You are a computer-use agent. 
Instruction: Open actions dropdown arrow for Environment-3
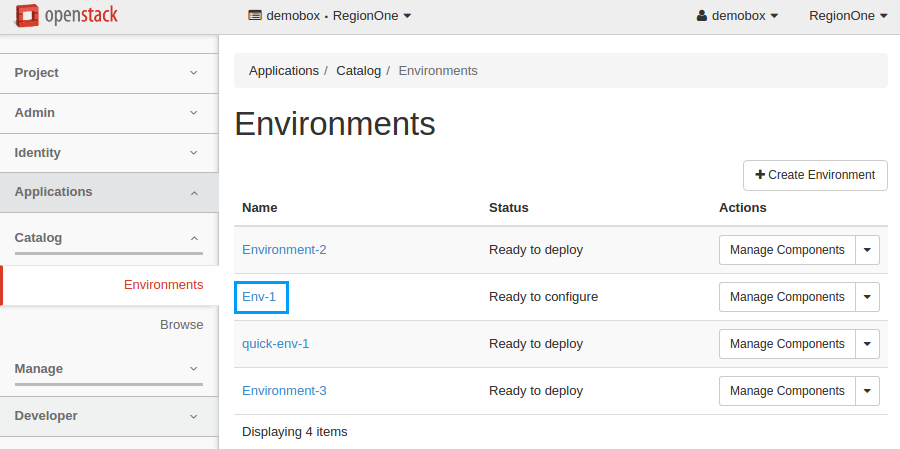[x=867, y=391]
